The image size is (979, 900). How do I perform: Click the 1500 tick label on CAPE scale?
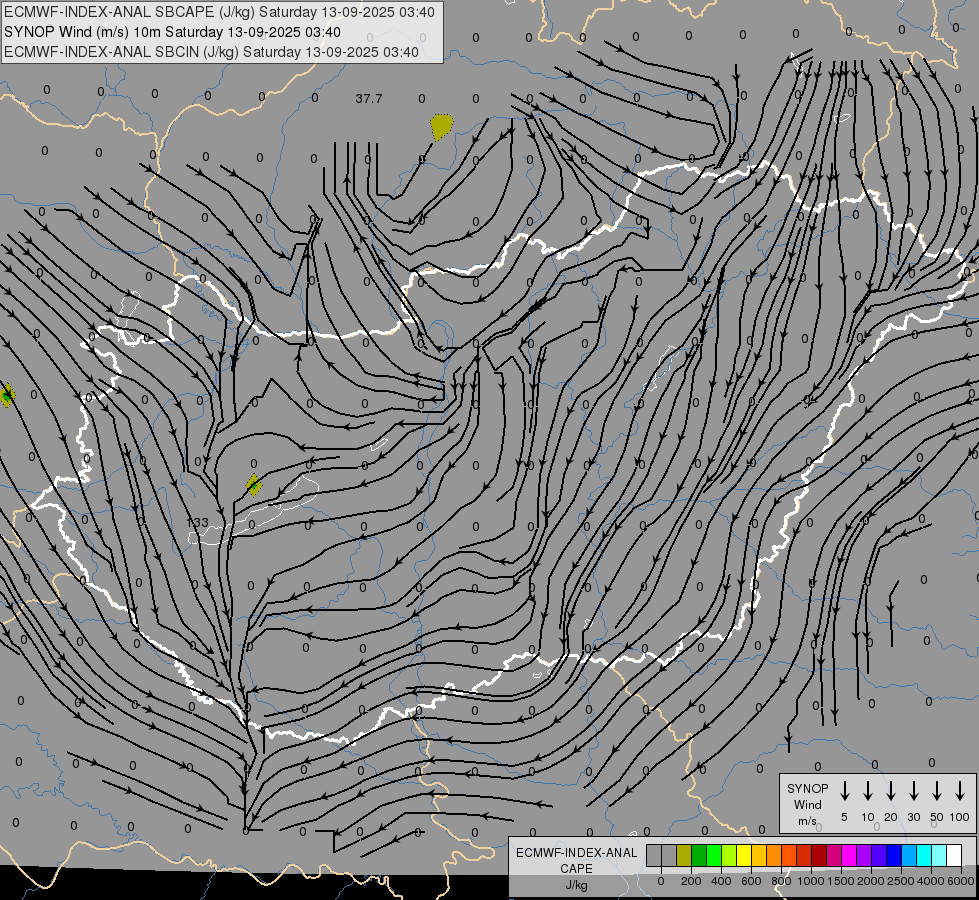(841, 881)
